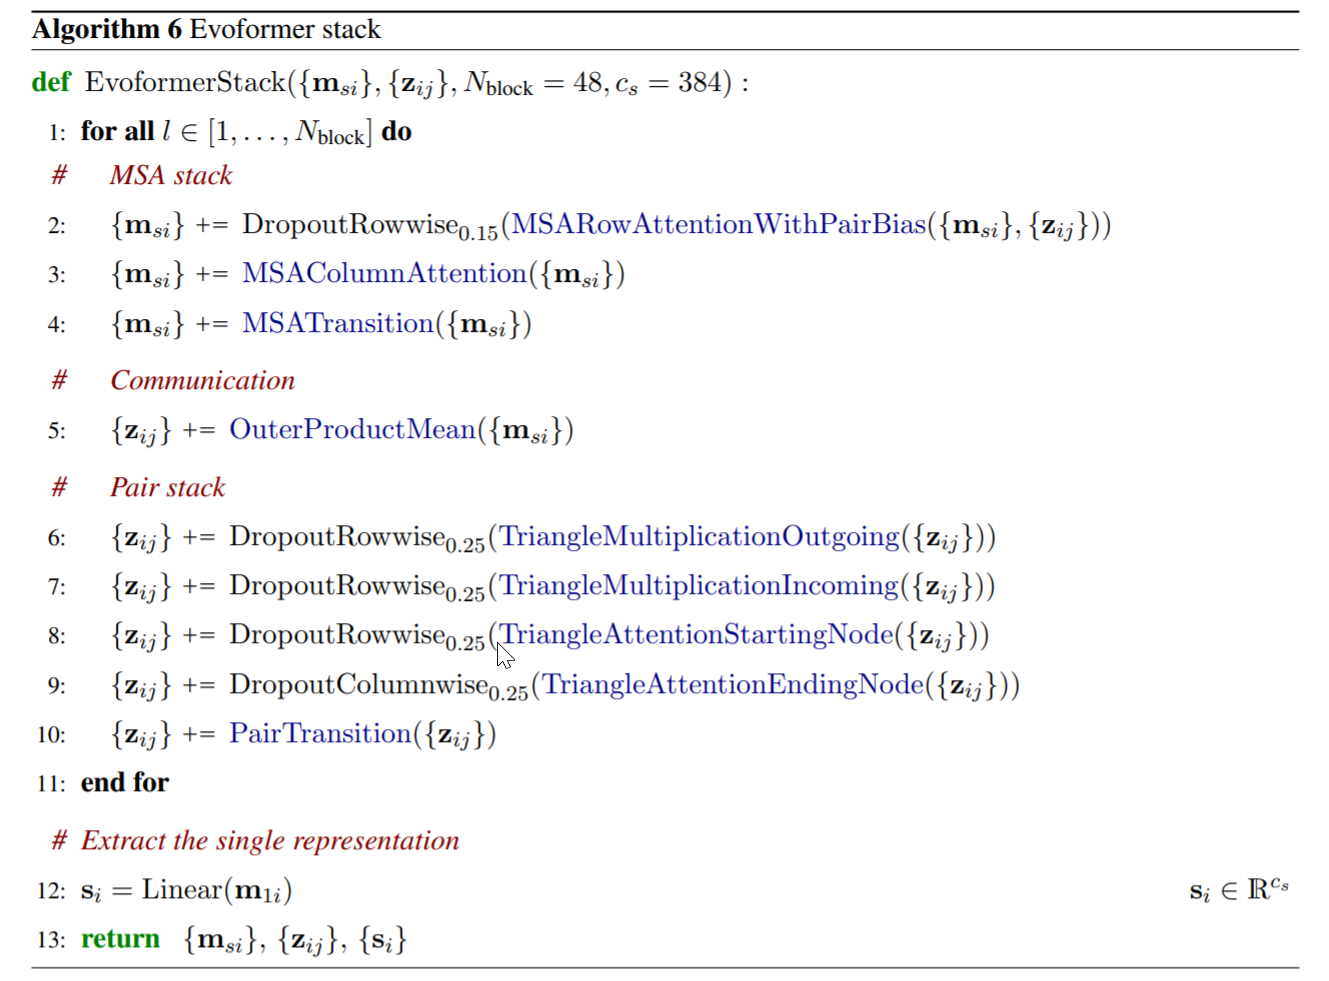
Task: Click the 'Linear' function on line 12
Action: (x=182, y=889)
